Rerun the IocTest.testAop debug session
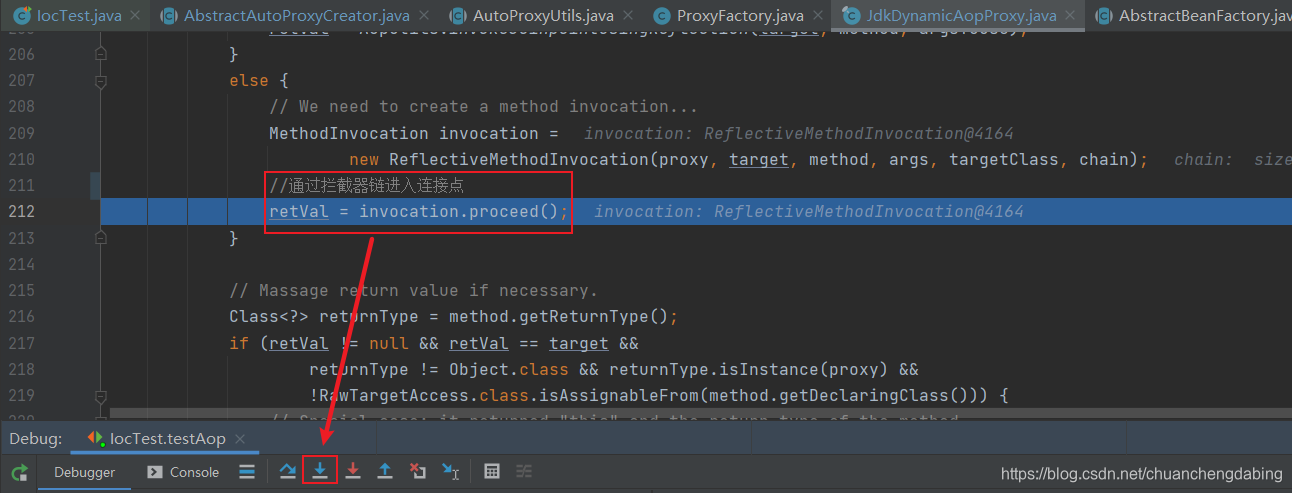1292x493 pixels. 20,472
